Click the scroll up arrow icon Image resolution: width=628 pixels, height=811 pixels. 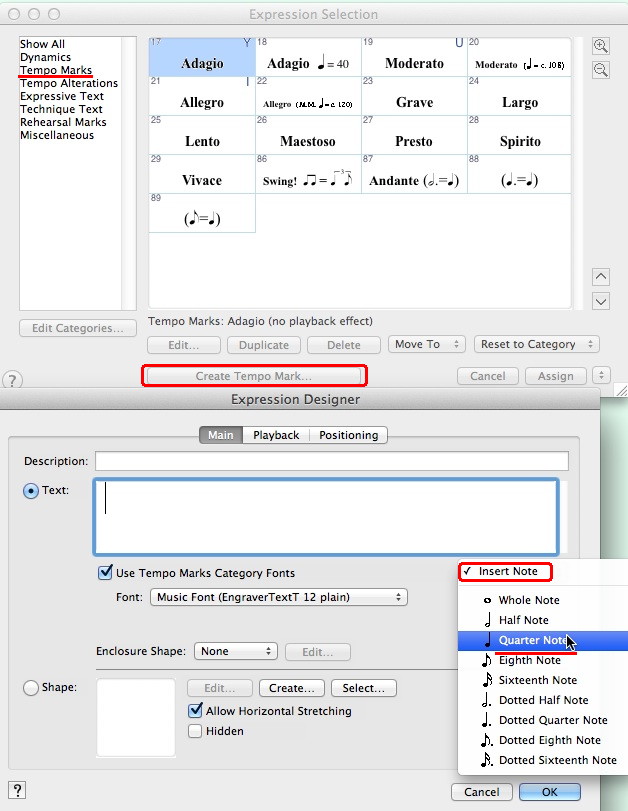click(x=601, y=277)
